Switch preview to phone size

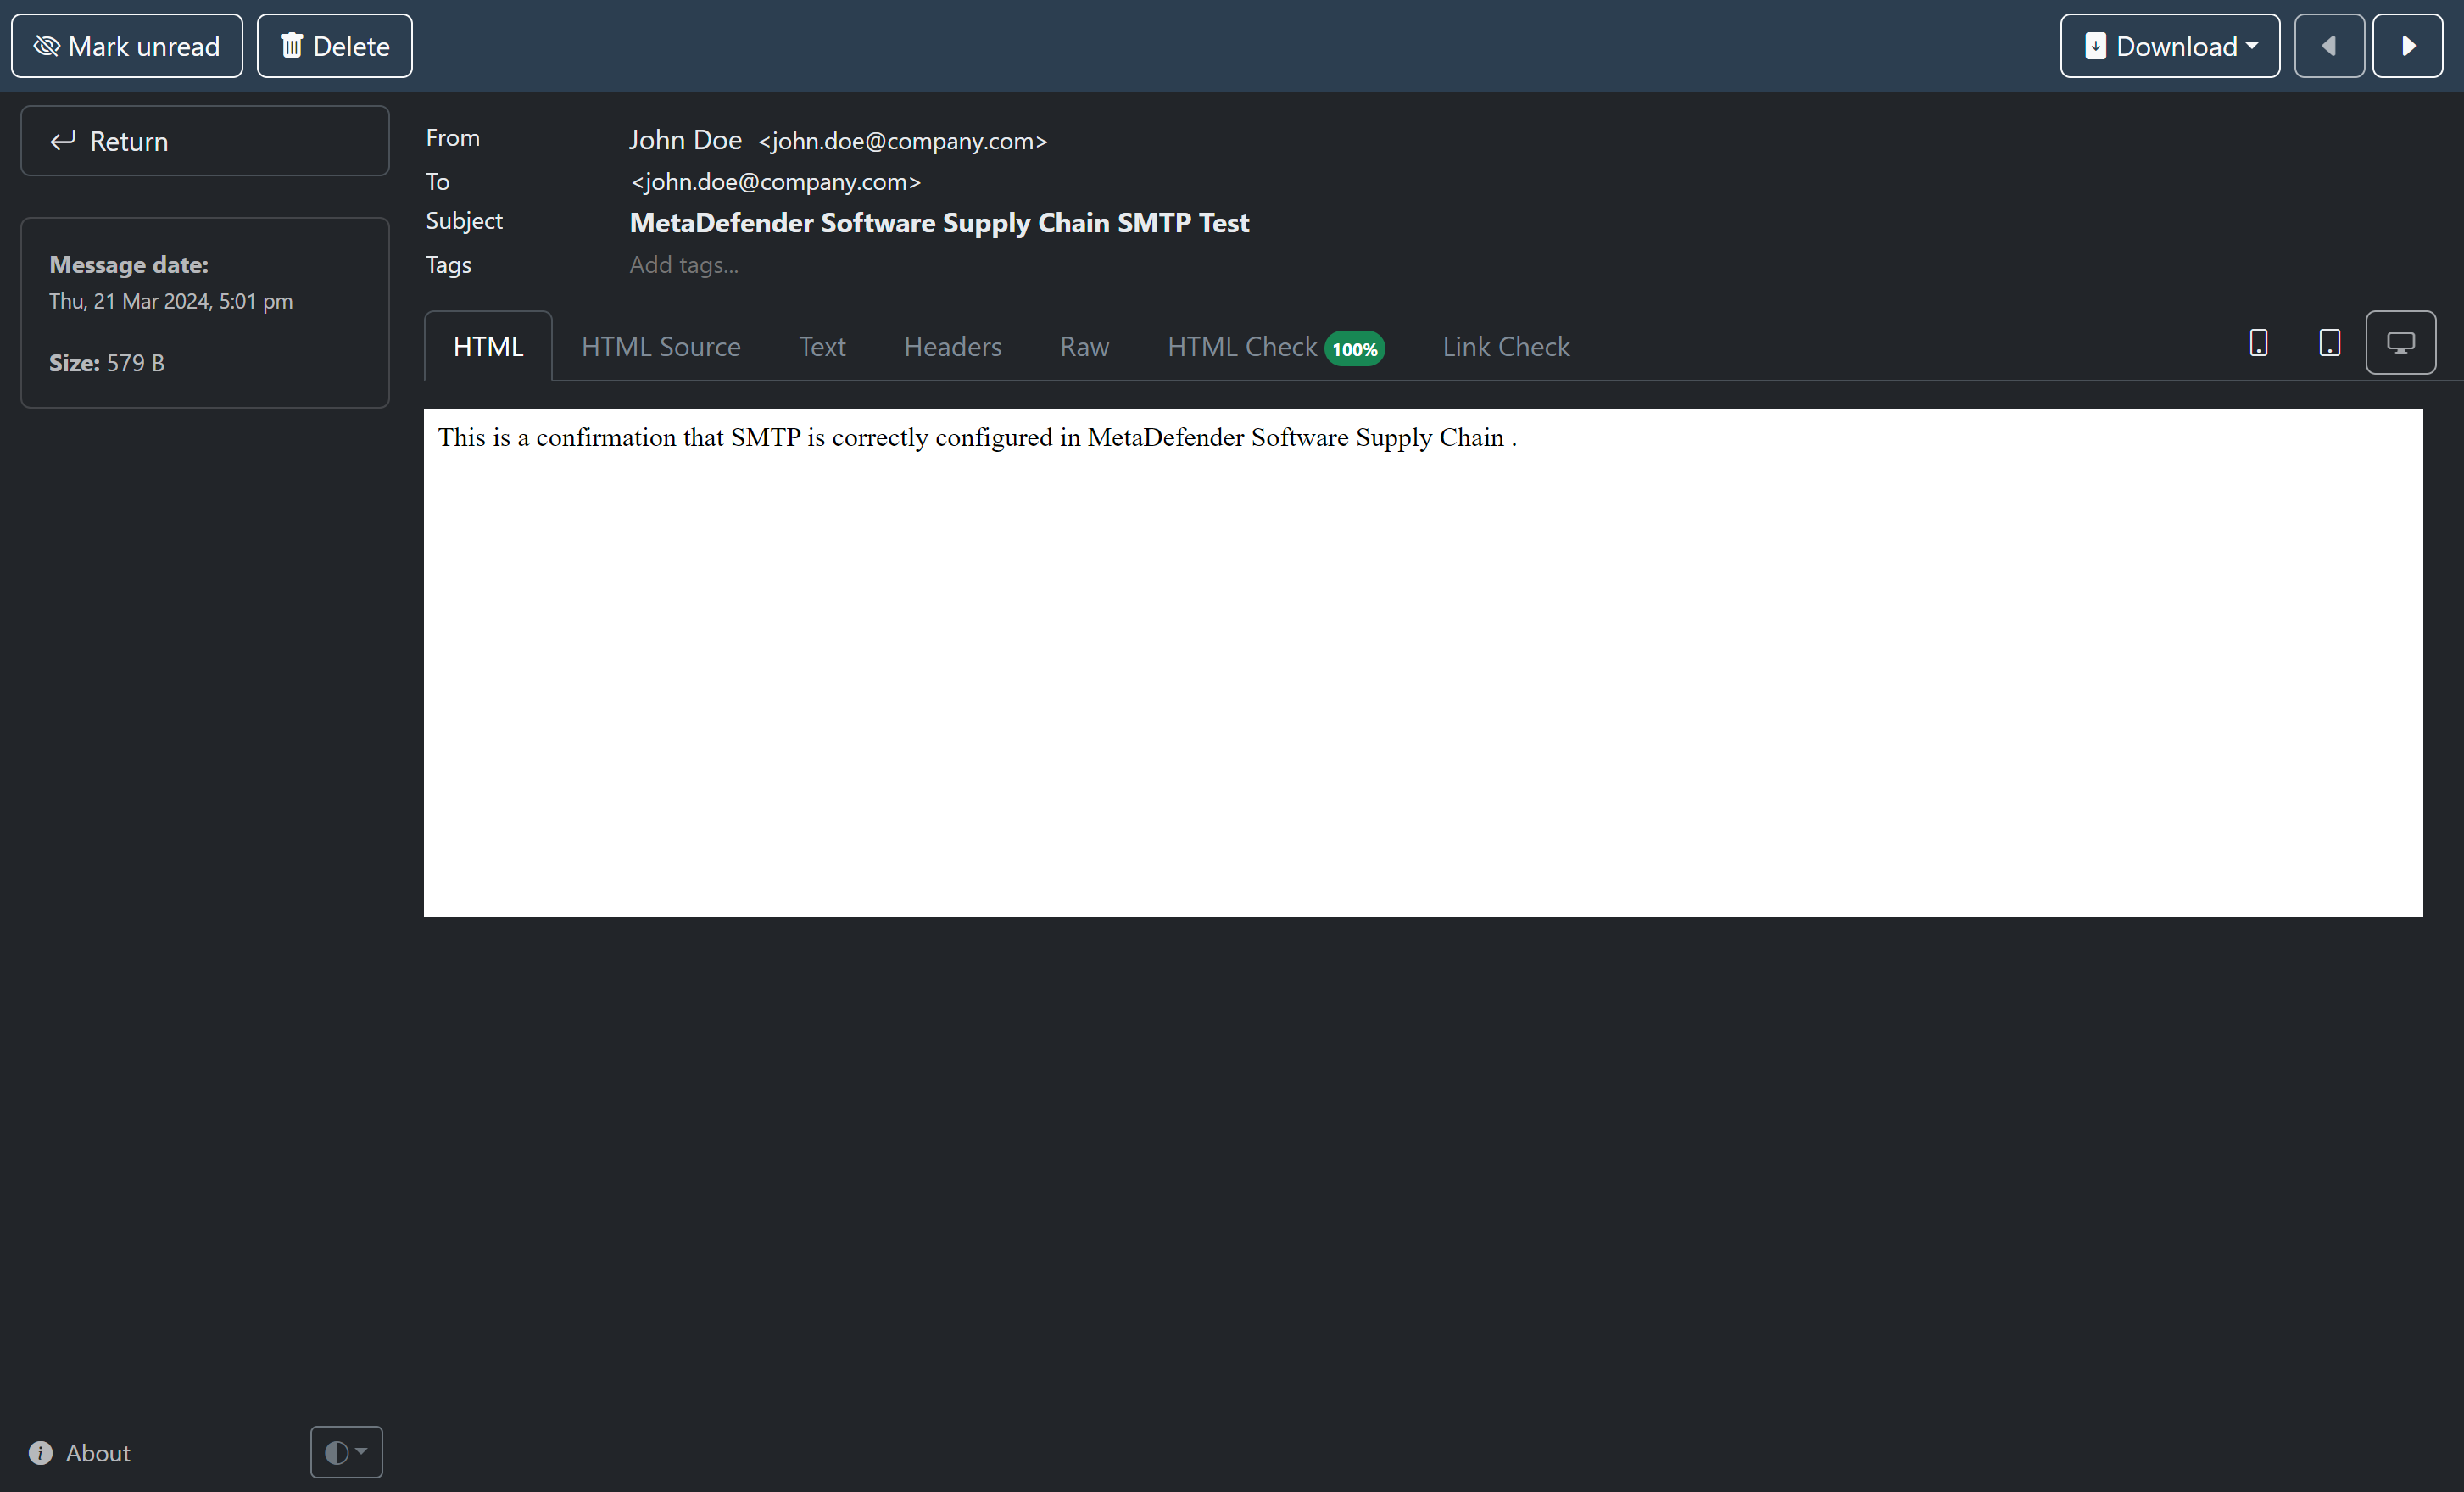[2258, 343]
